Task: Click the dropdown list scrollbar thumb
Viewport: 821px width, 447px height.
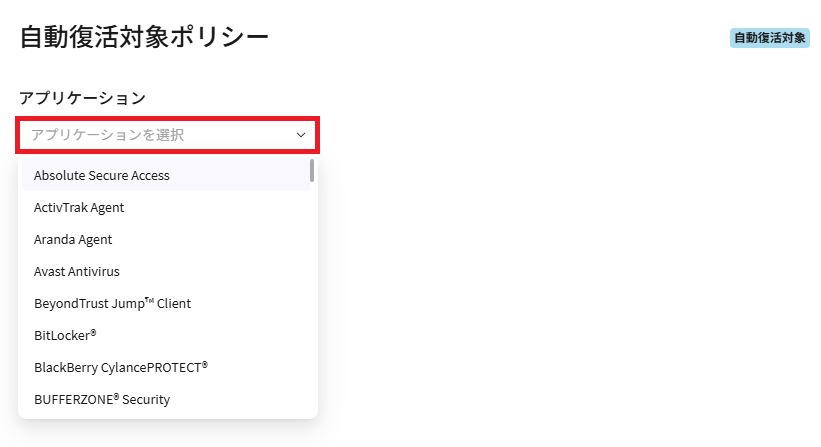Action: point(312,171)
